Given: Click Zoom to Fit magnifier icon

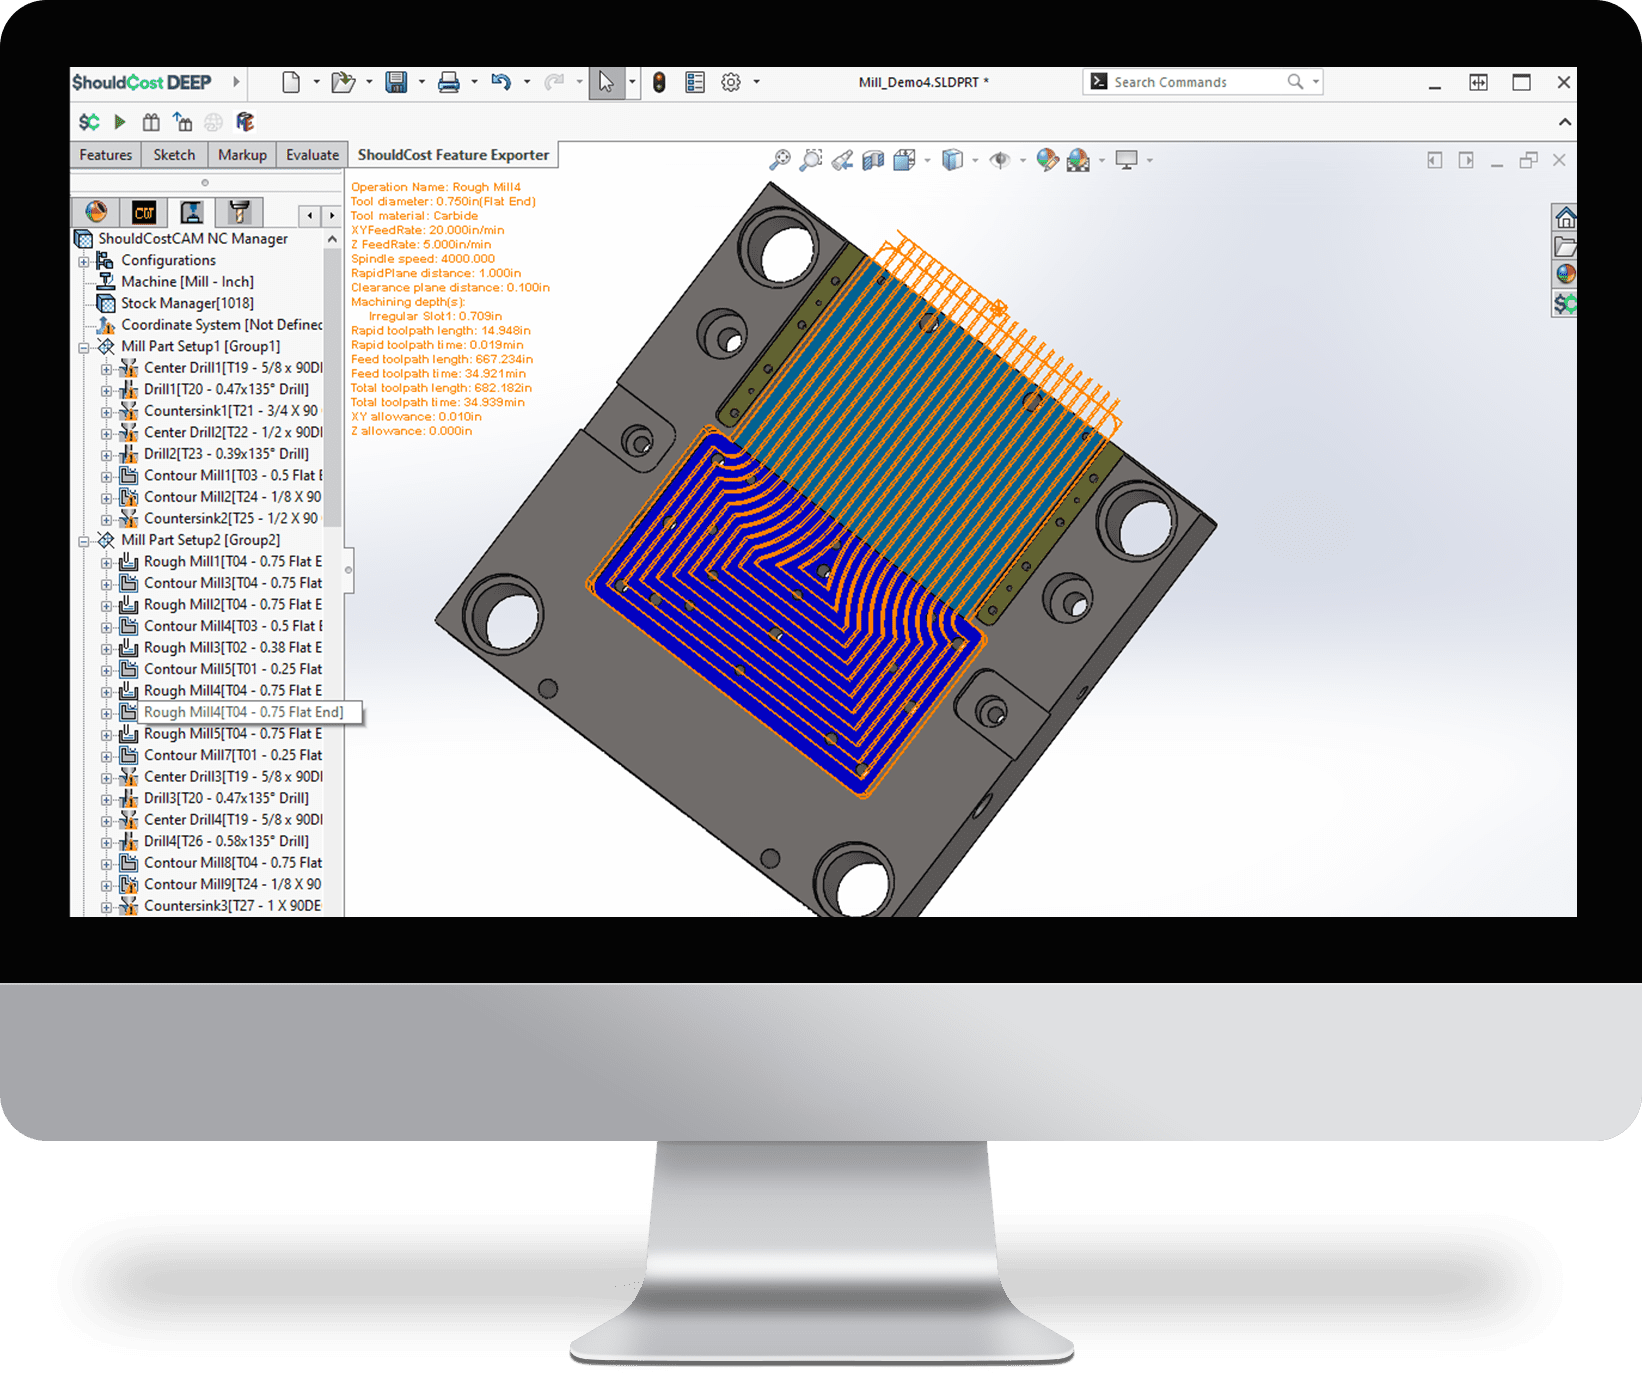Looking at the screenshot, I should click(780, 160).
